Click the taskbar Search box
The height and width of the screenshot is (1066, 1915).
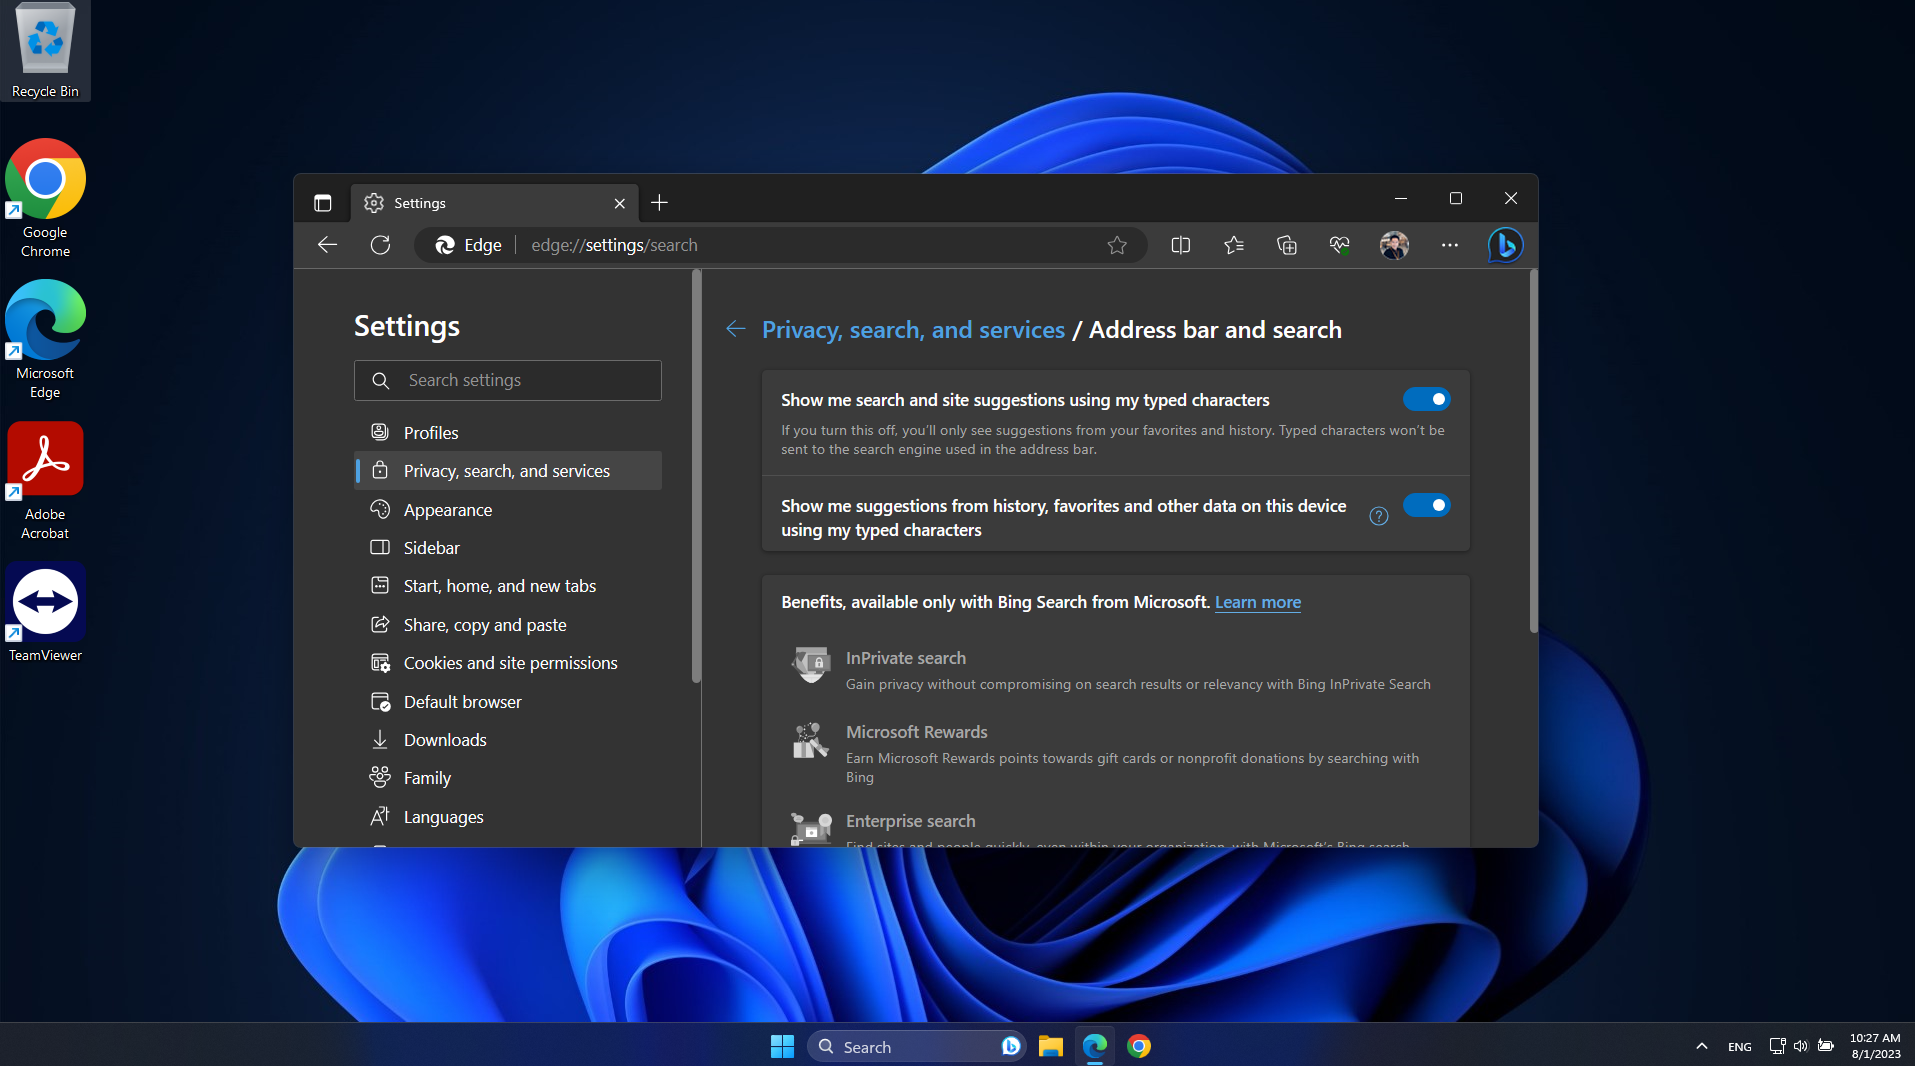point(916,1046)
